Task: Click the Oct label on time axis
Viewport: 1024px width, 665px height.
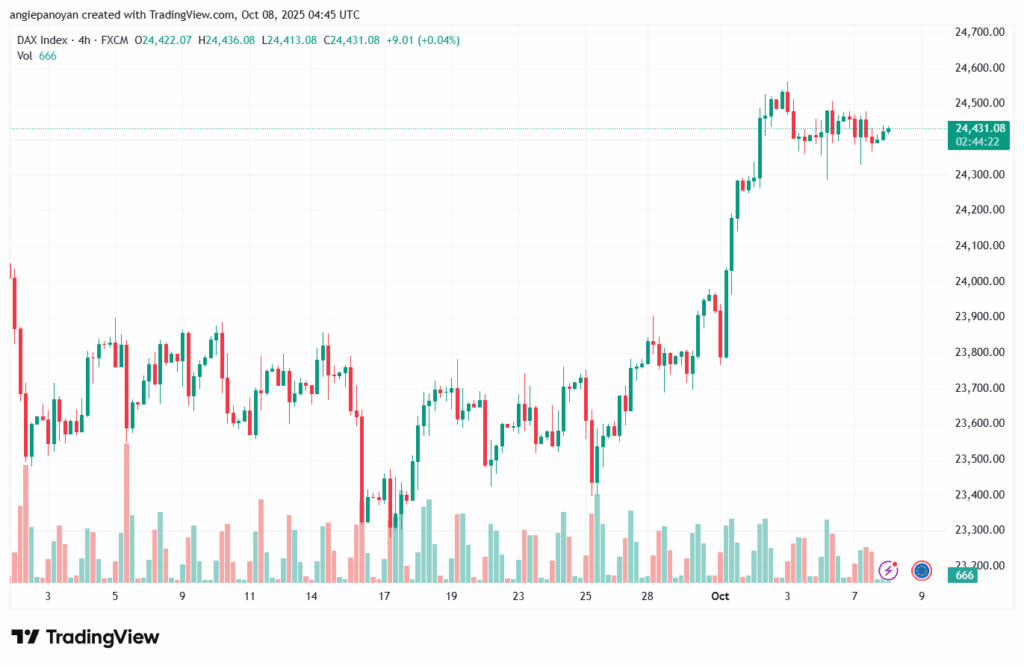Action: tap(718, 595)
